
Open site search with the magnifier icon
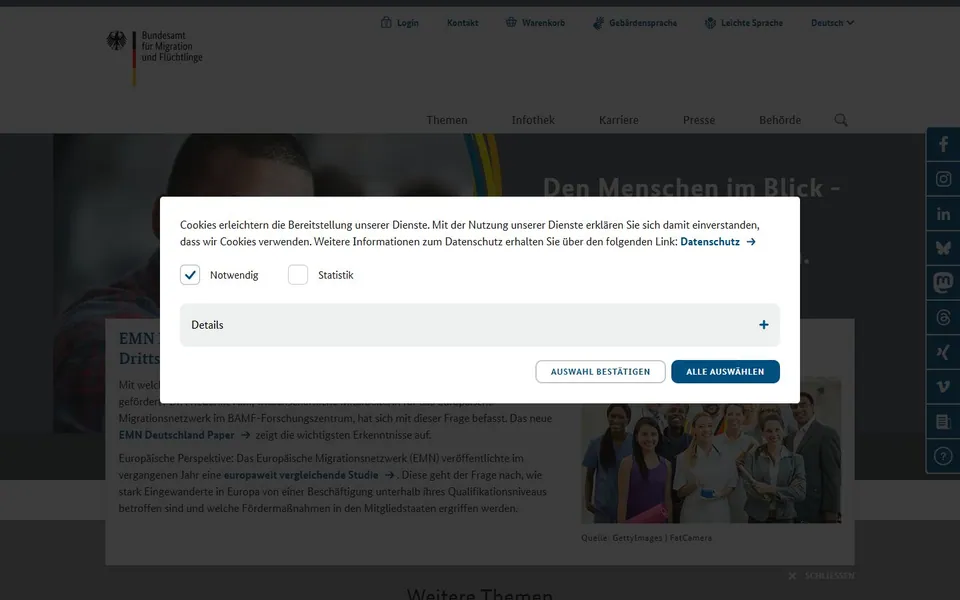[841, 120]
